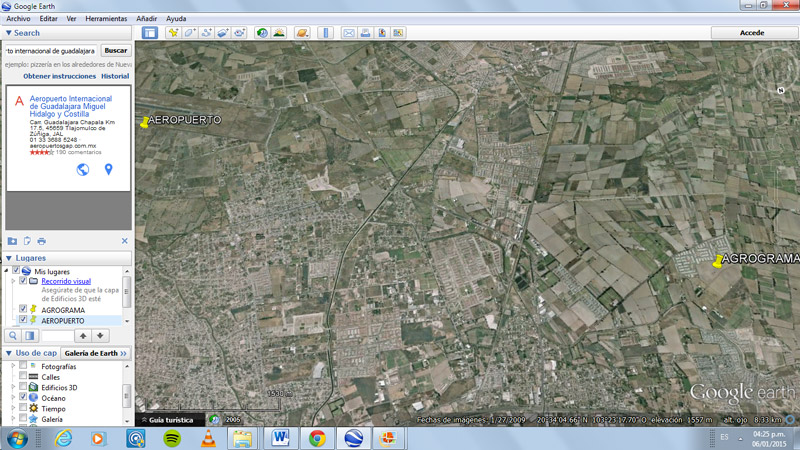Uncheck Recorrido visual checkbox
Image resolution: width=800 pixels, height=450 pixels.
pyautogui.click(x=23, y=281)
